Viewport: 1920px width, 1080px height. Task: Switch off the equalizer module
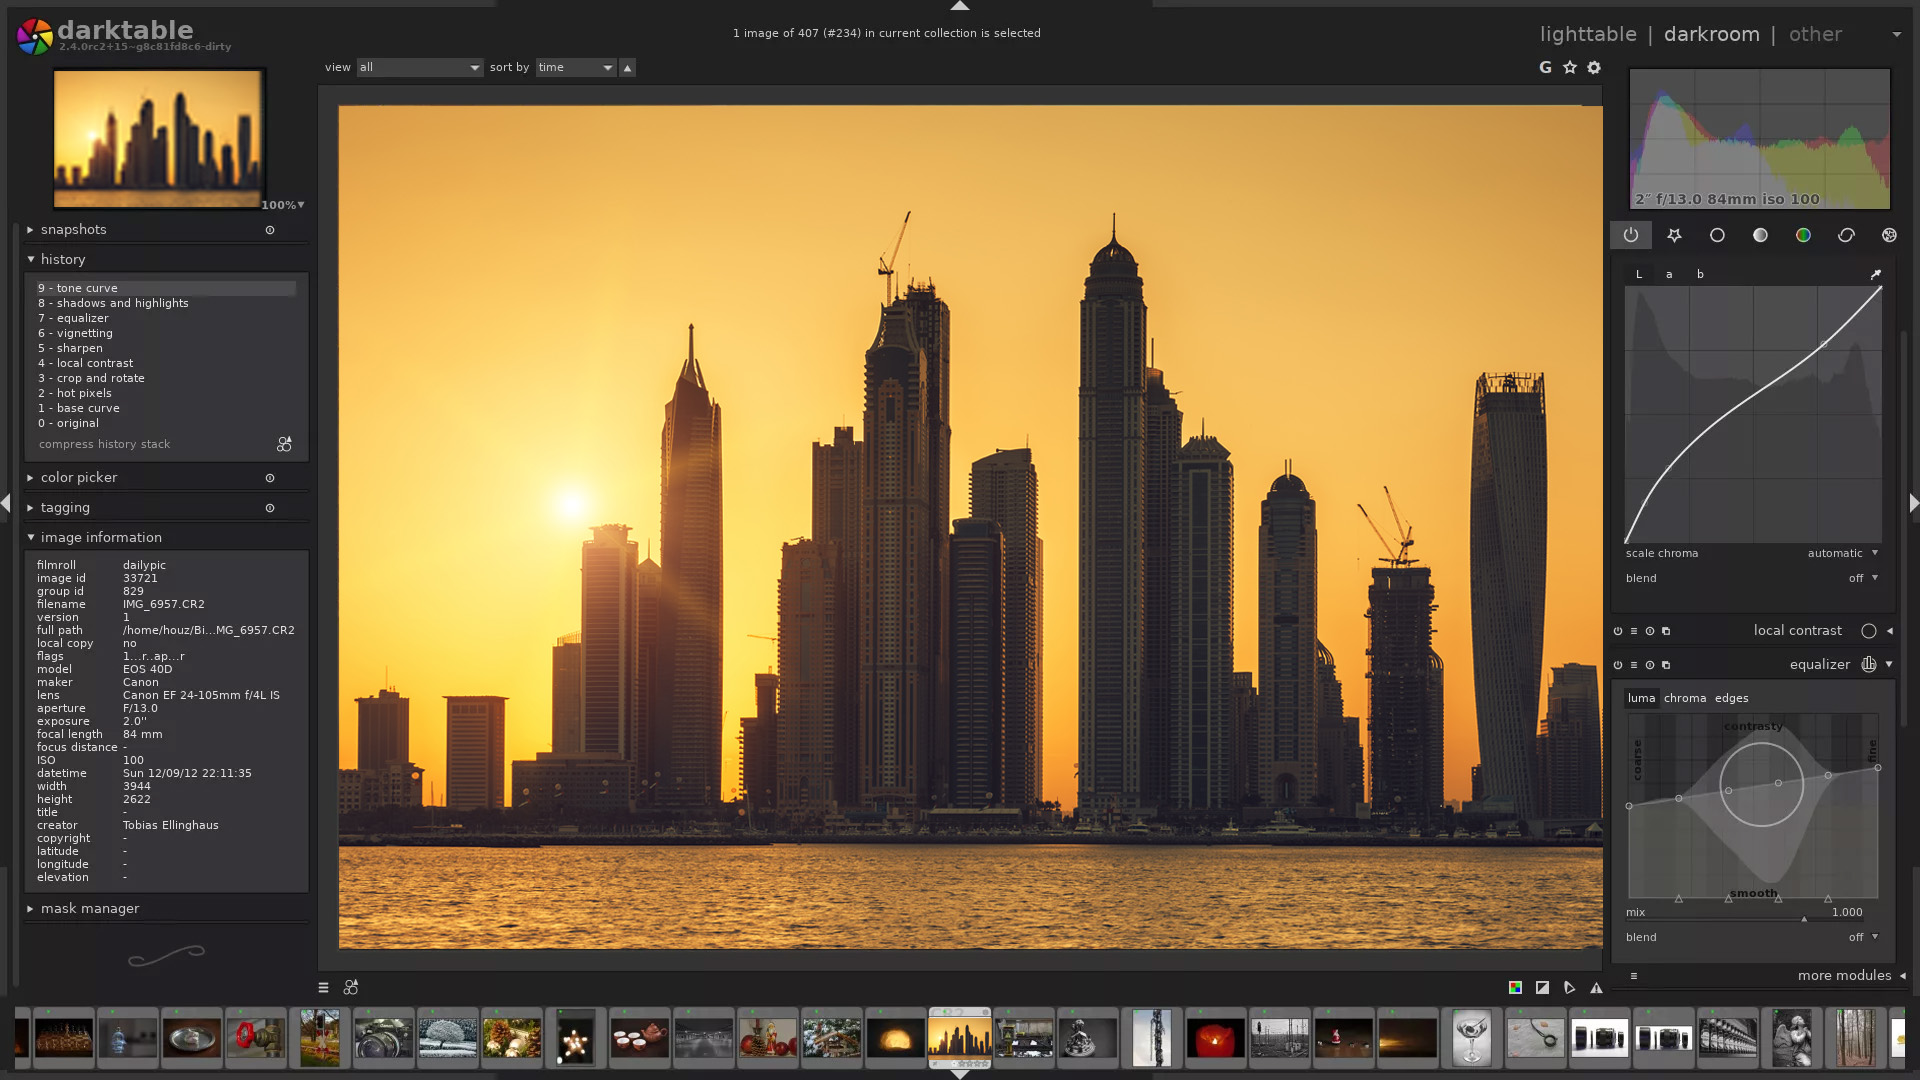click(x=1618, y=665)
